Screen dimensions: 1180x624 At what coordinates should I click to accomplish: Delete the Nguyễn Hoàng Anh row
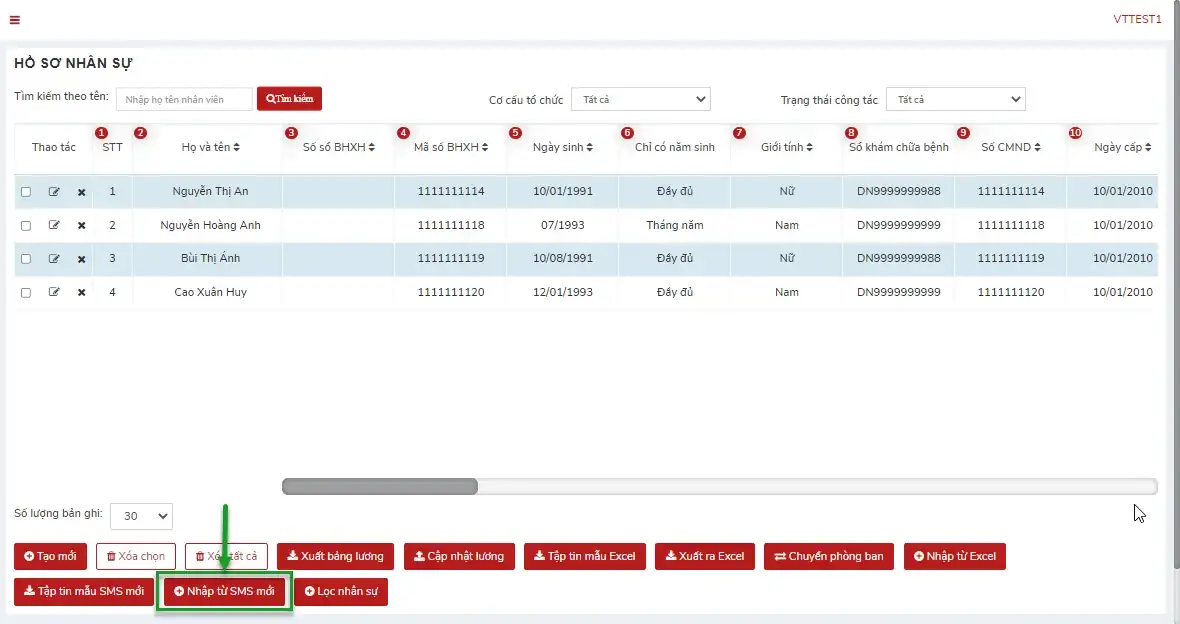[81, 225]
